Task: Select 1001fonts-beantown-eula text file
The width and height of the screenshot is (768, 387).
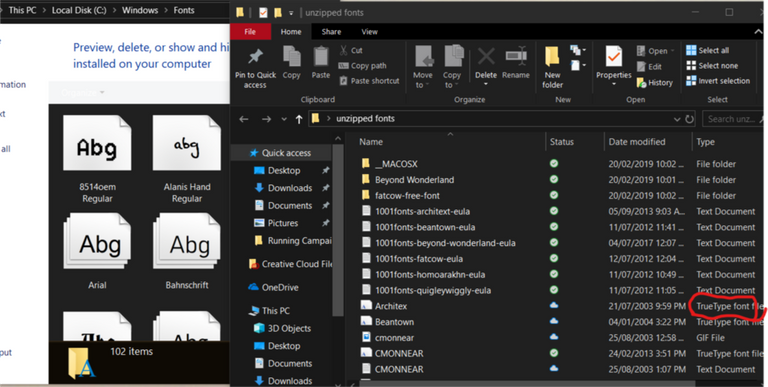Action: 425,227
